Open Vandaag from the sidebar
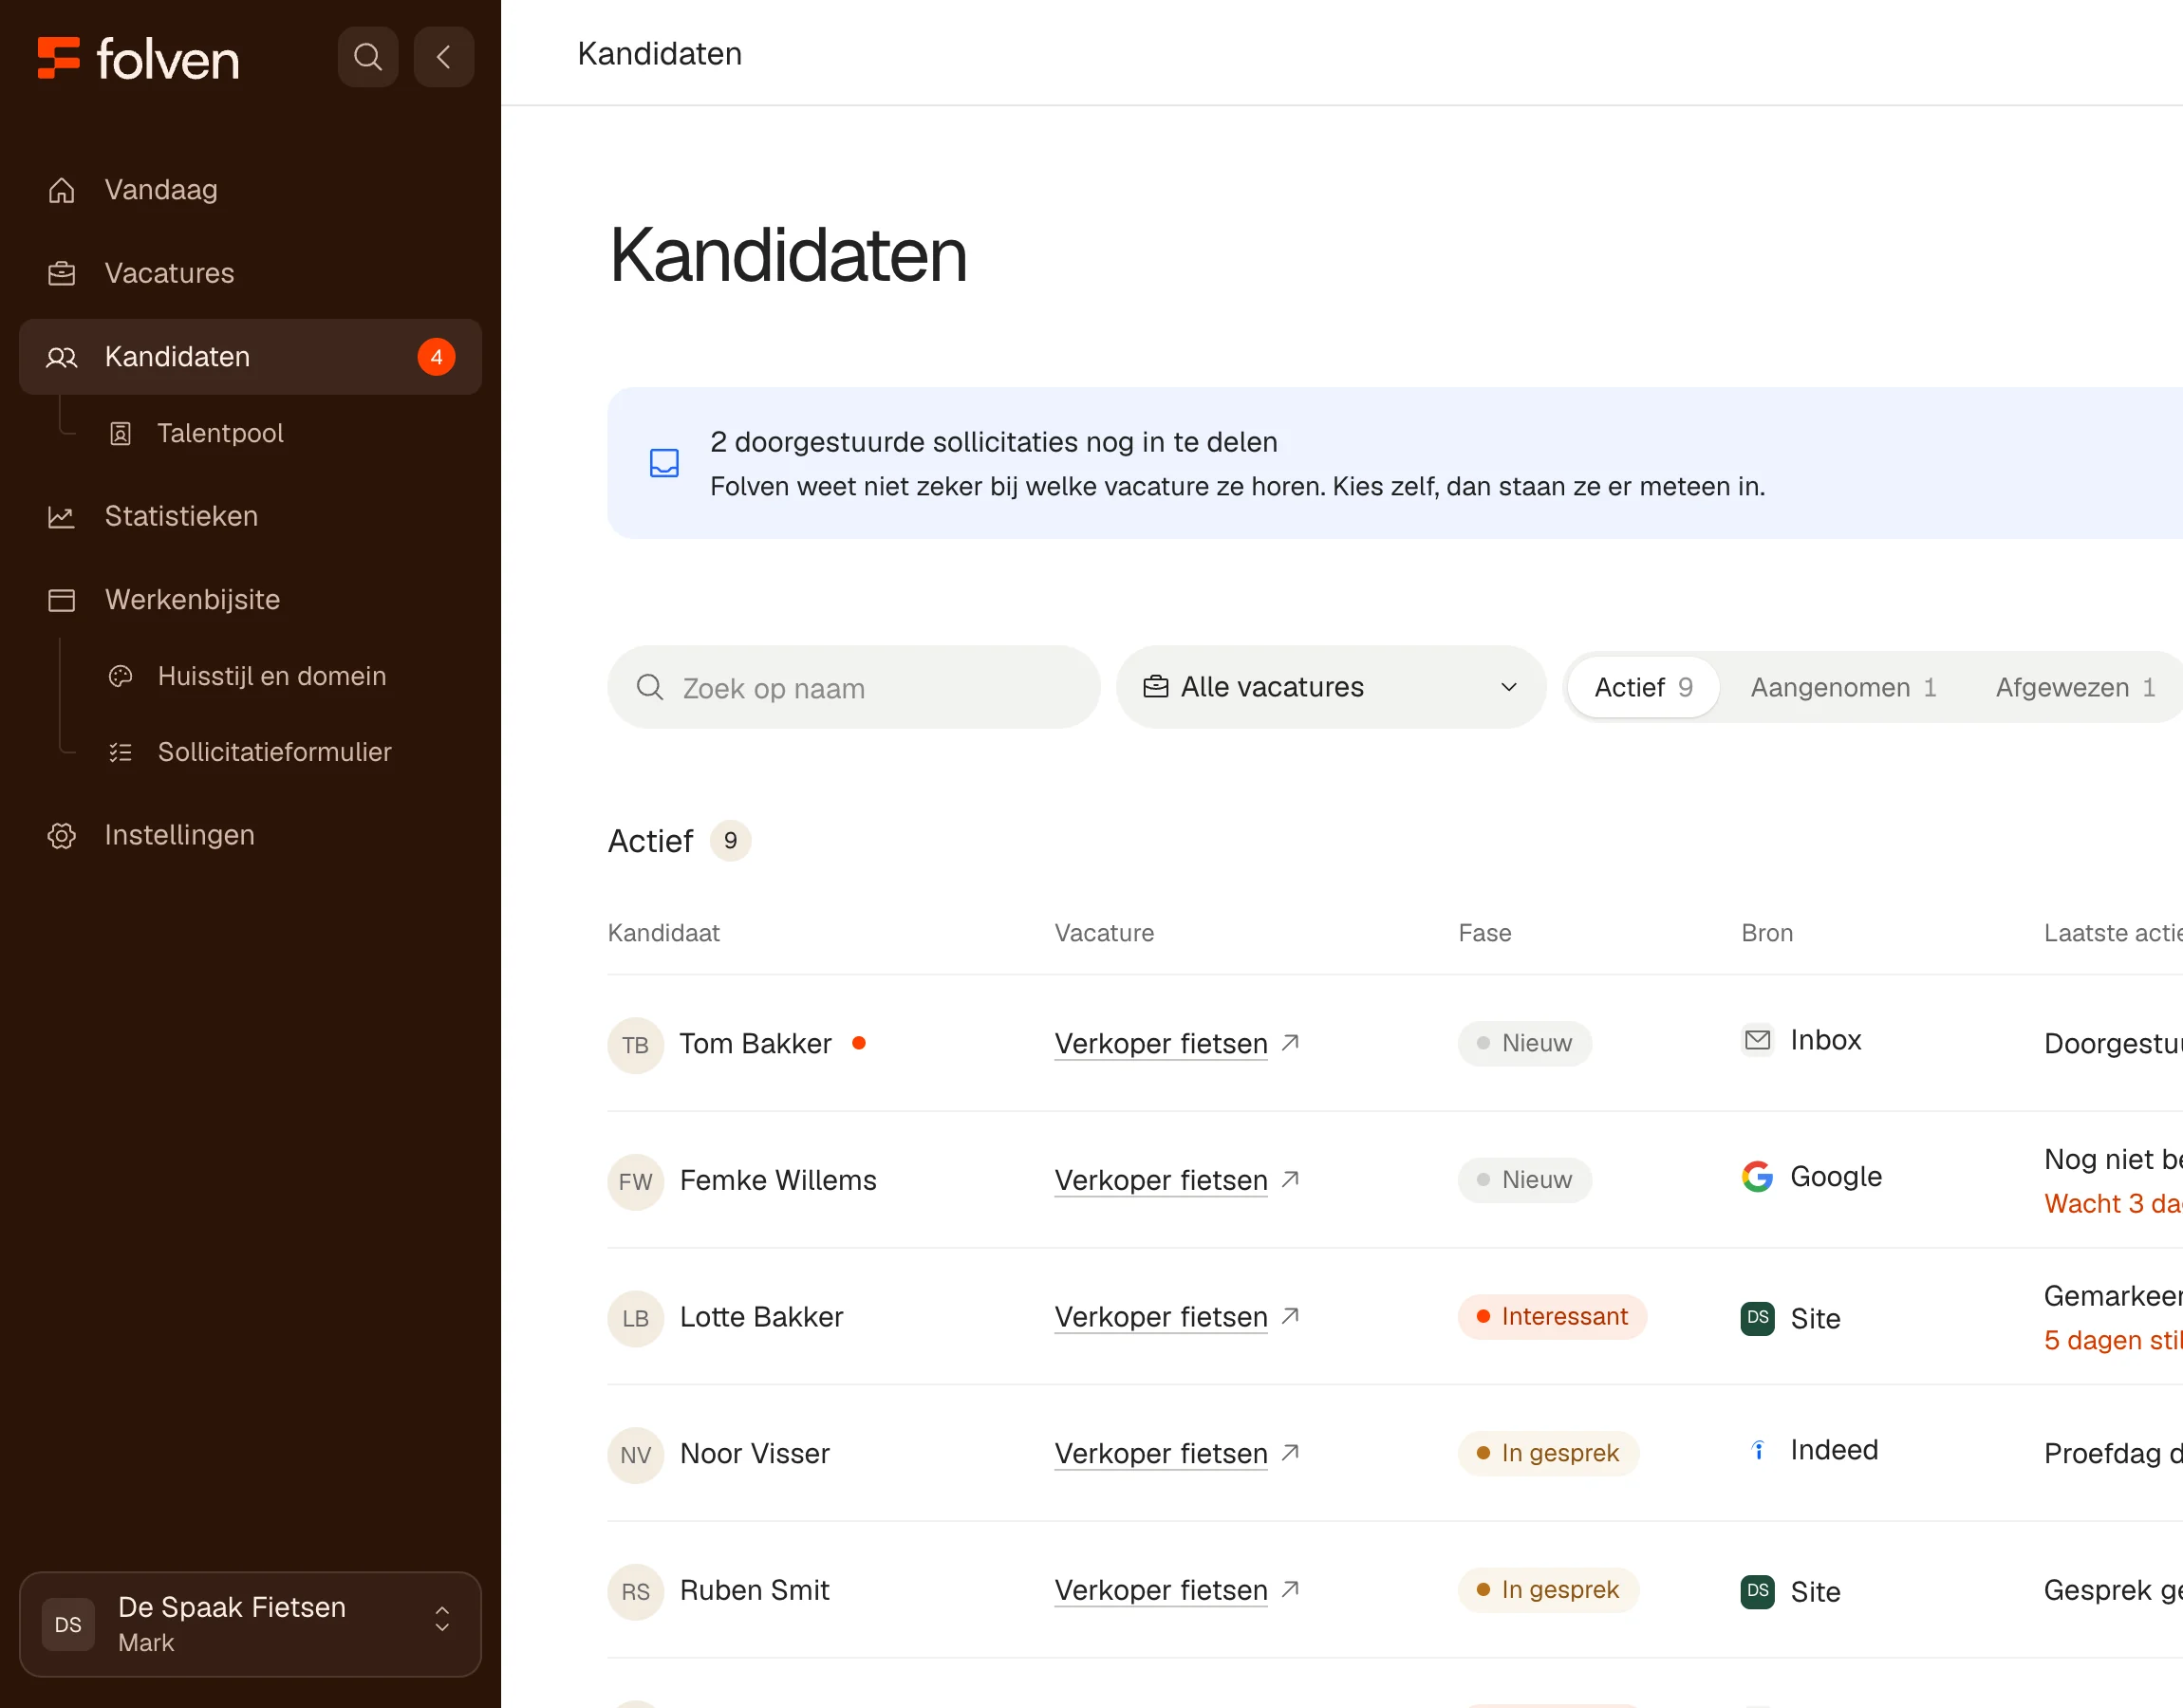The height and width of the screenshot is (1708, 2183). point(250,190)
